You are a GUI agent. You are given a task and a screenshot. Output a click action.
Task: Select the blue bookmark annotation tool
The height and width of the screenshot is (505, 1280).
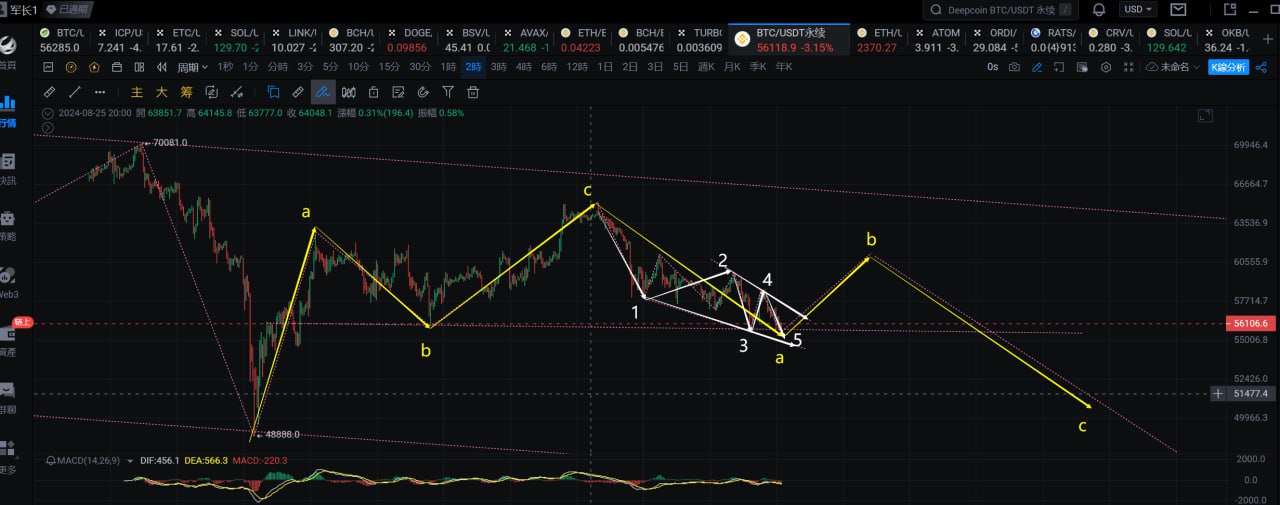pyautogui.click(x=273, y=92)
